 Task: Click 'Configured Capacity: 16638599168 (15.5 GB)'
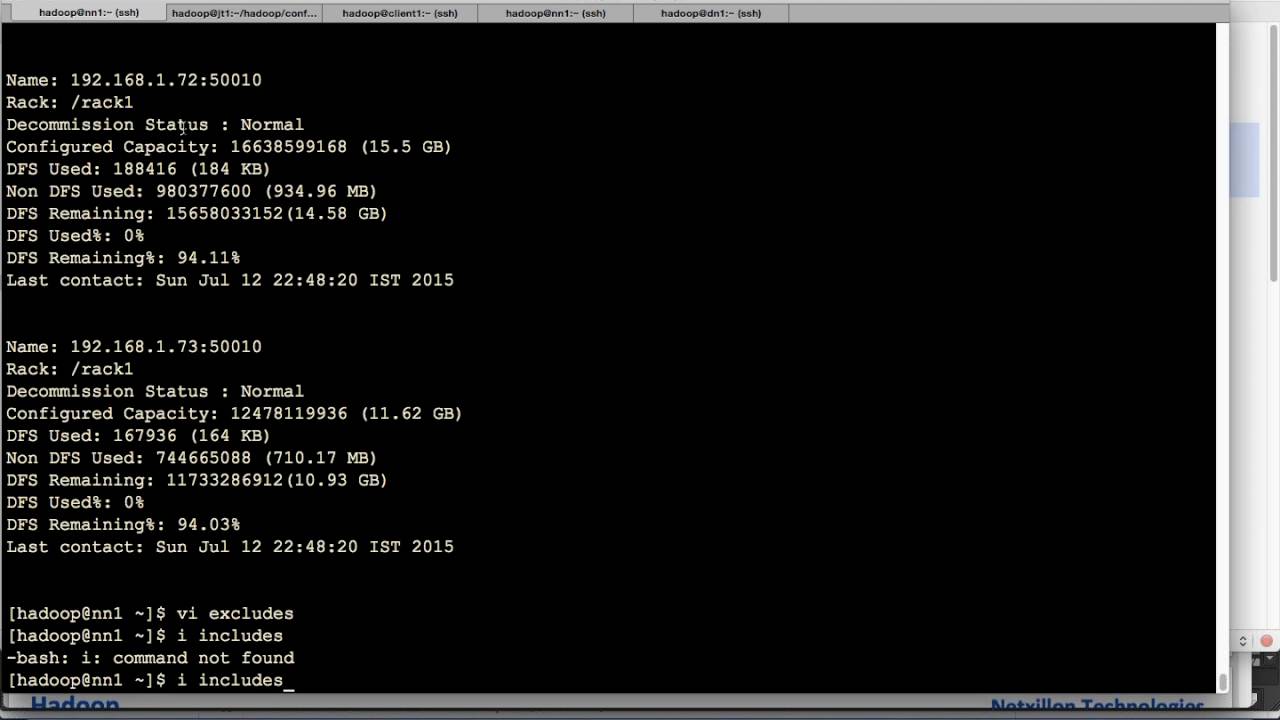(x=229, y=147)
